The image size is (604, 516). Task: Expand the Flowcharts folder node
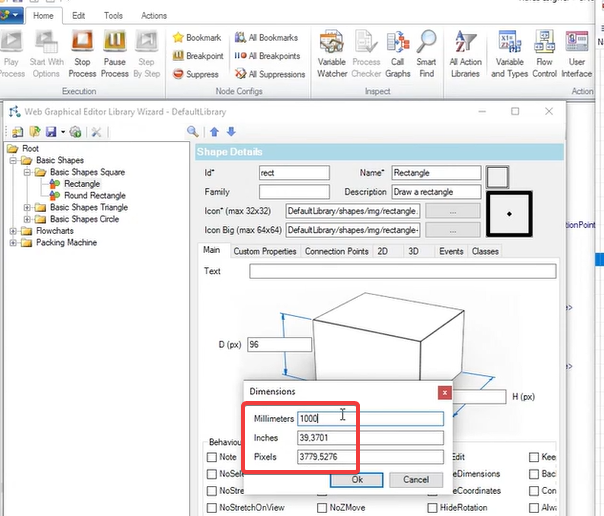click(x=13, y=231)
